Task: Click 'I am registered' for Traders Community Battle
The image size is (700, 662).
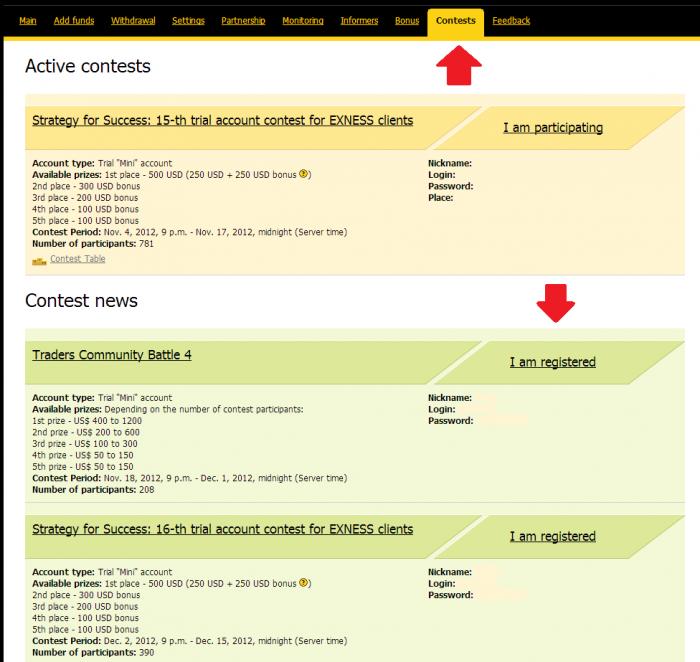Action: (x=553, y=362)
